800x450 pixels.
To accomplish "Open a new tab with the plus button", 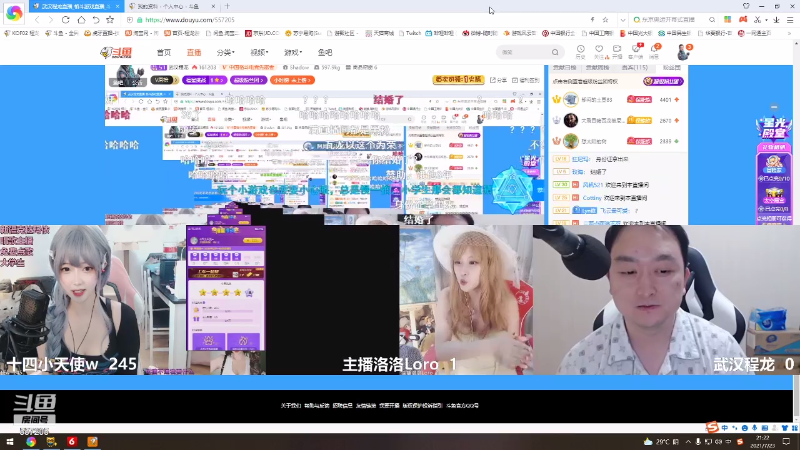I will (x=227, y=6).
